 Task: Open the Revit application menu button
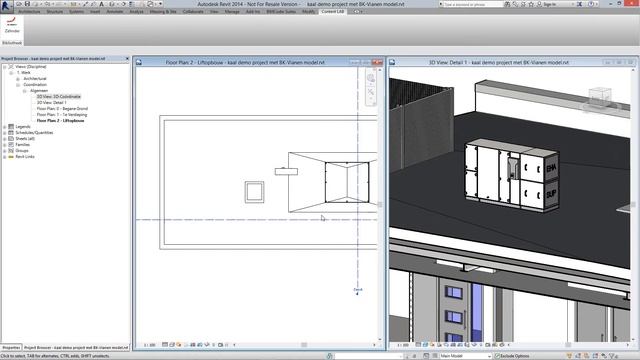click(x=6, y=6)
